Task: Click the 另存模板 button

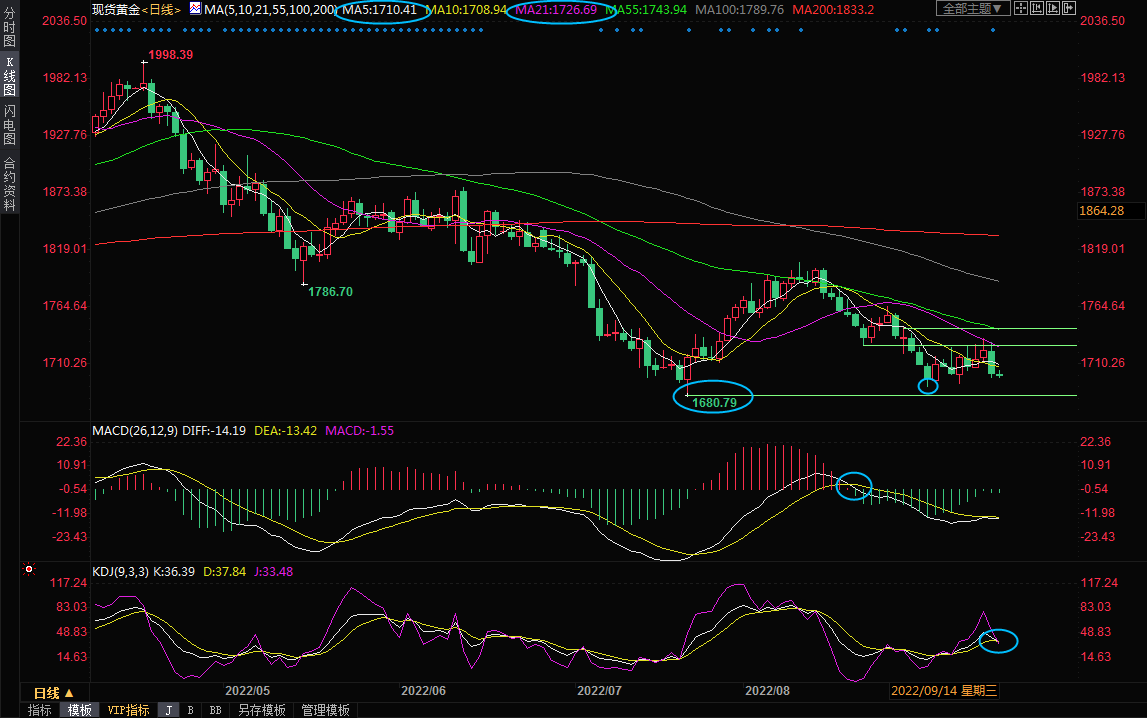Action: 261,710
